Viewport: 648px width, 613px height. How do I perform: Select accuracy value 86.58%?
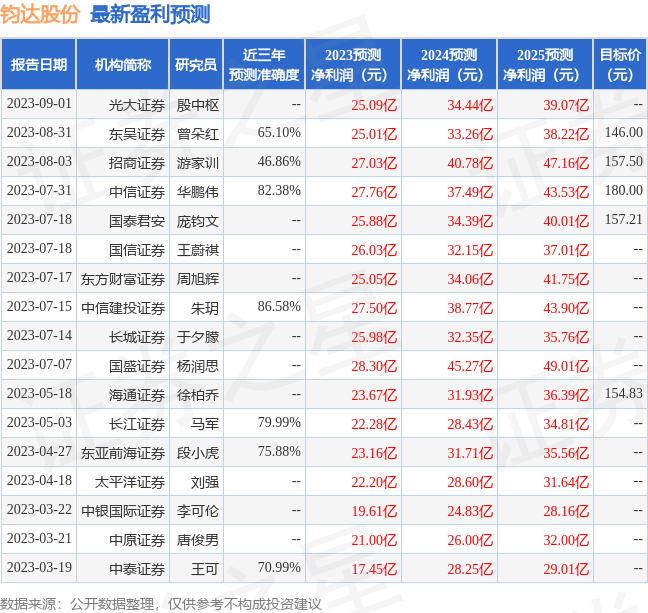[279, 307]
